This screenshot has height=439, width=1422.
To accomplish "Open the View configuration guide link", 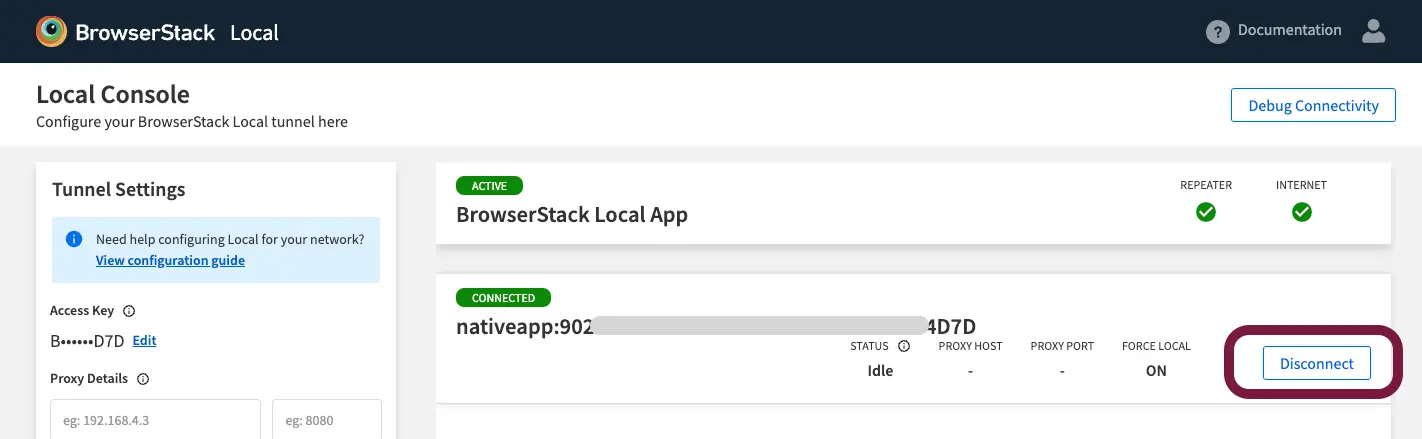I will coord(170,261).
